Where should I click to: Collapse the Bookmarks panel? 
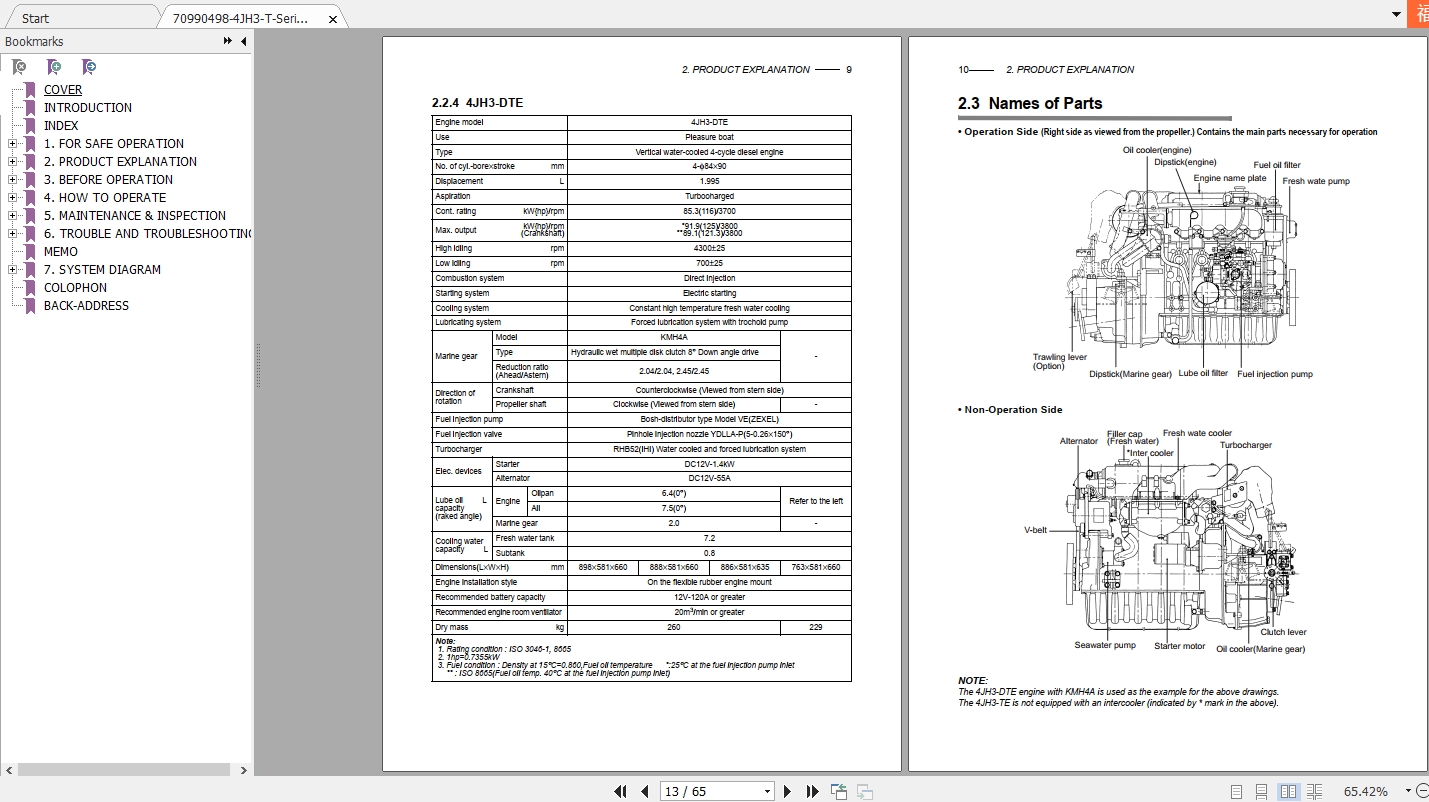pyautogui.click(x=243, y=41)
